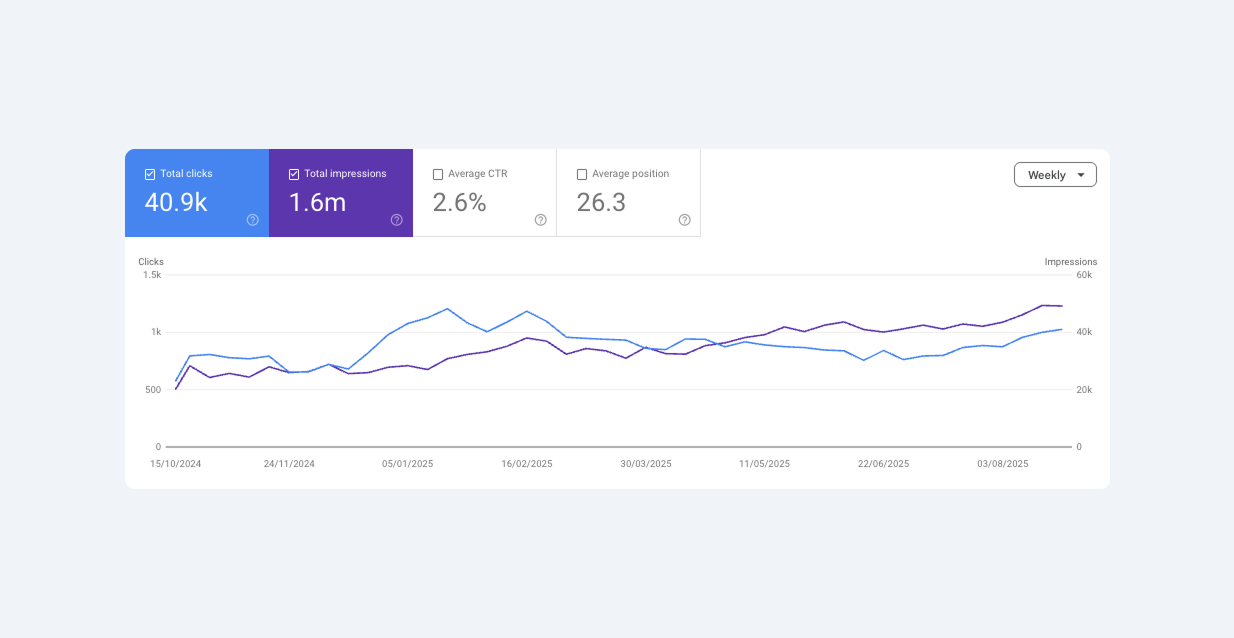Click the help icon on Total impressions card
Image resolution: width=1234 pixels, height=638 pixels.
click(397, 220)
